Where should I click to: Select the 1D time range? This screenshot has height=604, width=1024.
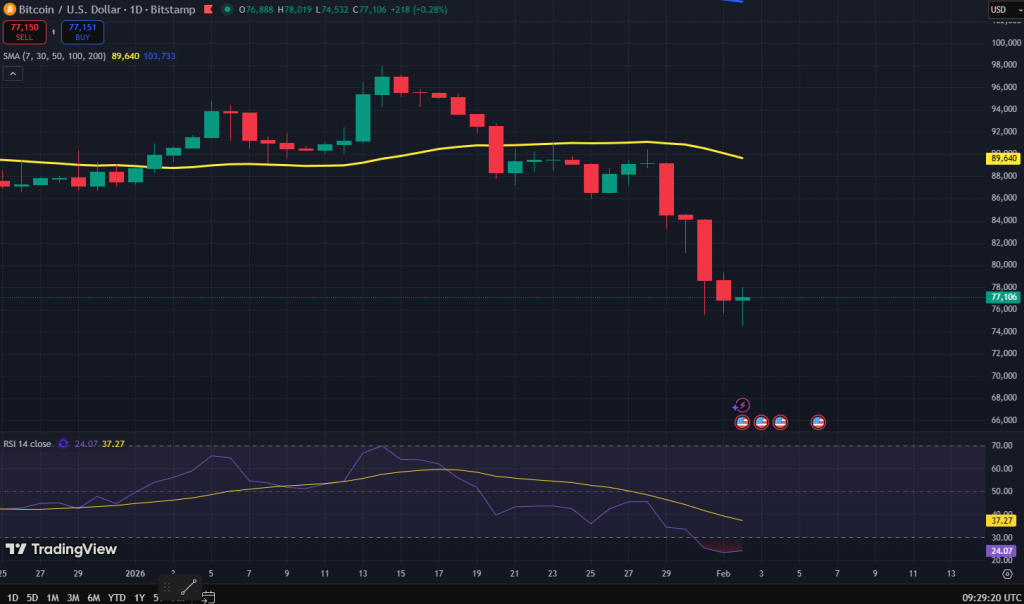click(12, 597)
